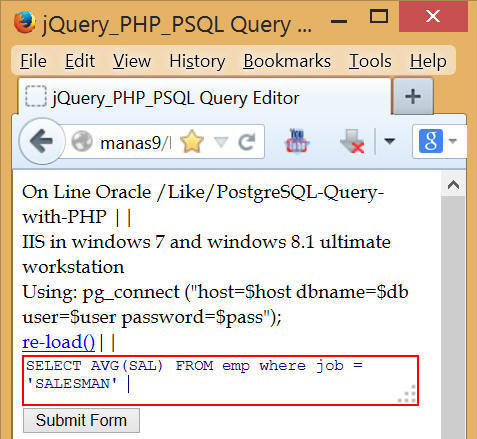Screen dimensions: 477x439
Task: Open the File menu
Action: click(33, 61)
